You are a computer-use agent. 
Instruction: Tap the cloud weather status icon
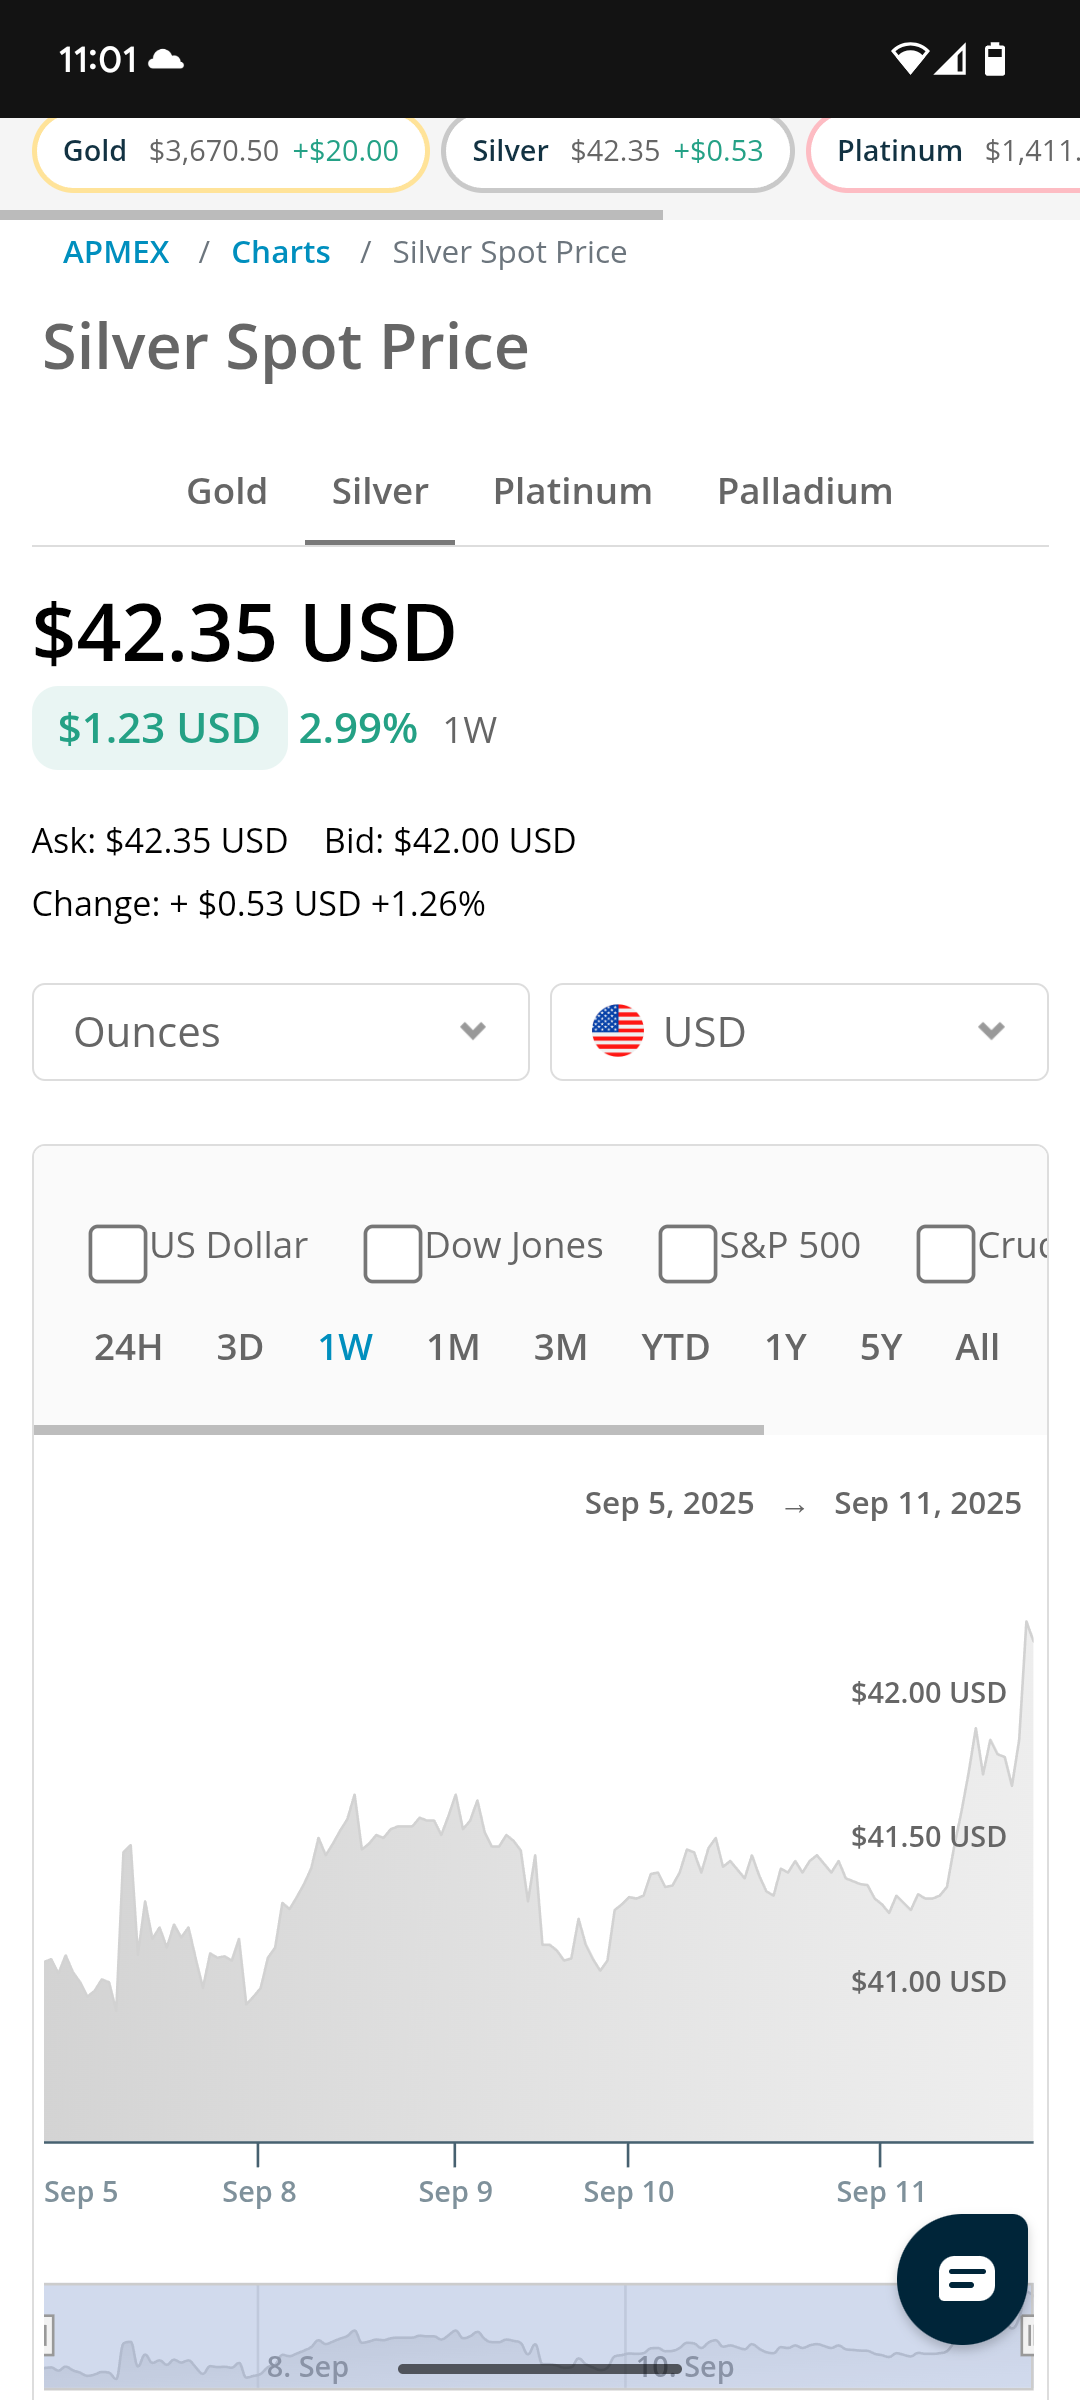click(x=166, y=60)
